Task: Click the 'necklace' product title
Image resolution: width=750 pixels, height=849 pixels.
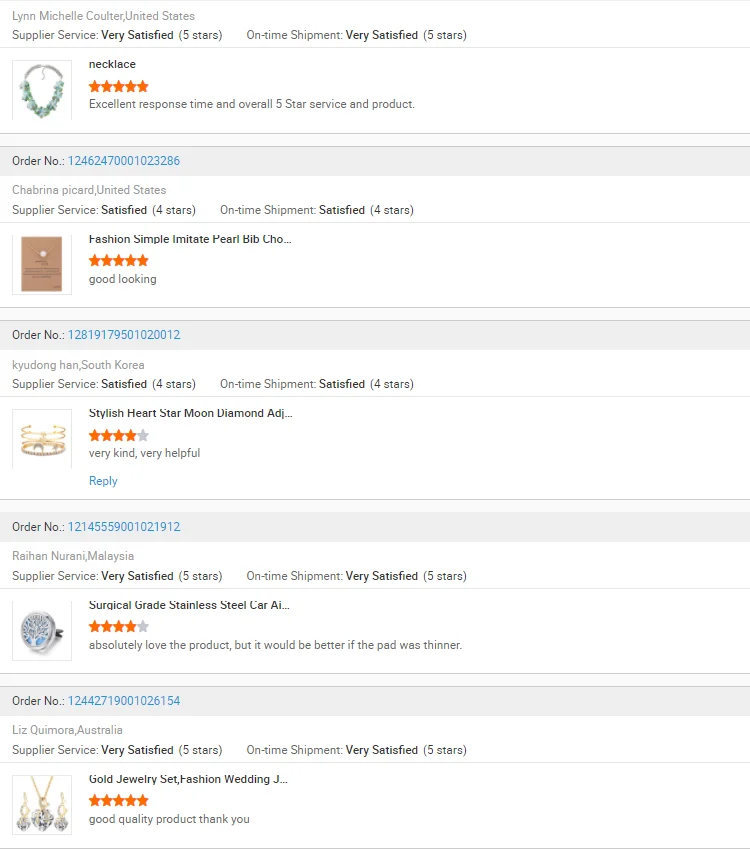Action: point(112,64)
